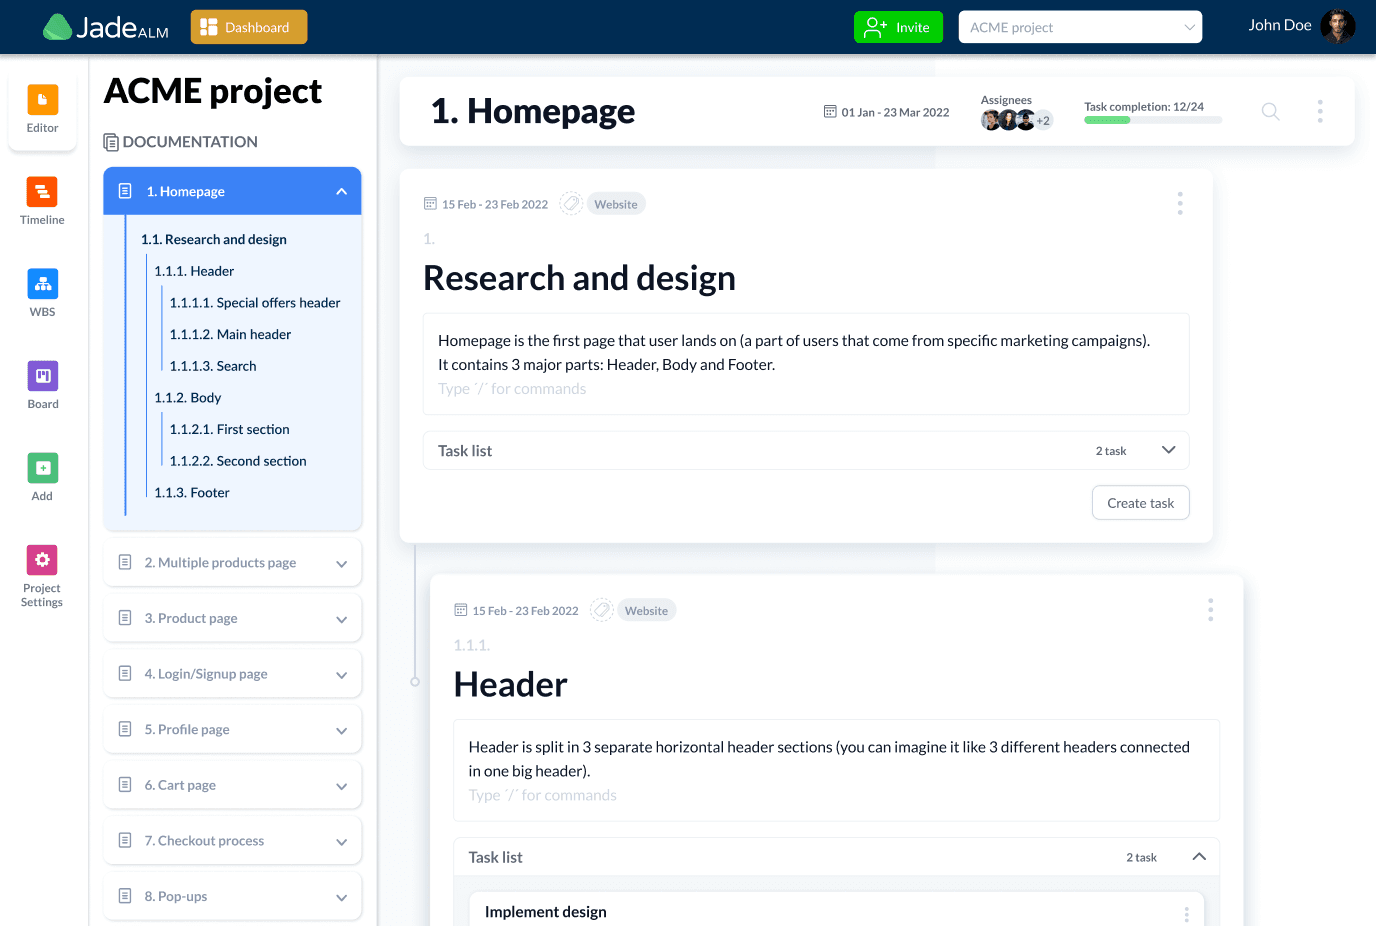Screen dimensions: 1376x926
Task: Click the green Add icon in sidebar
Action: tap(42, 468)
